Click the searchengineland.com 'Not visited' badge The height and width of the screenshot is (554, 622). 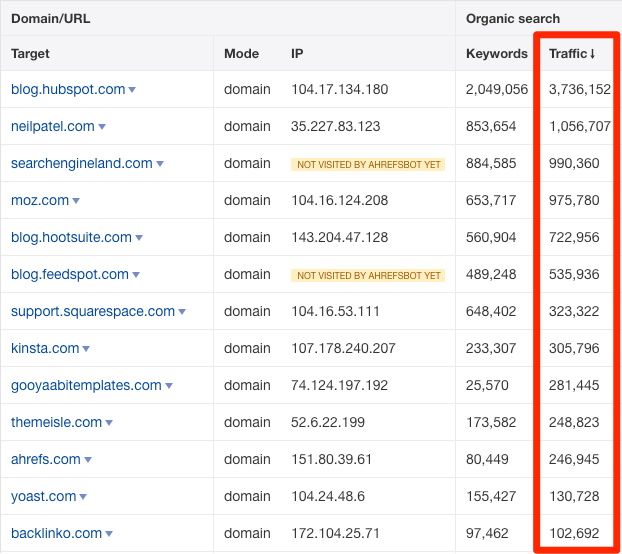pos(368,164)
